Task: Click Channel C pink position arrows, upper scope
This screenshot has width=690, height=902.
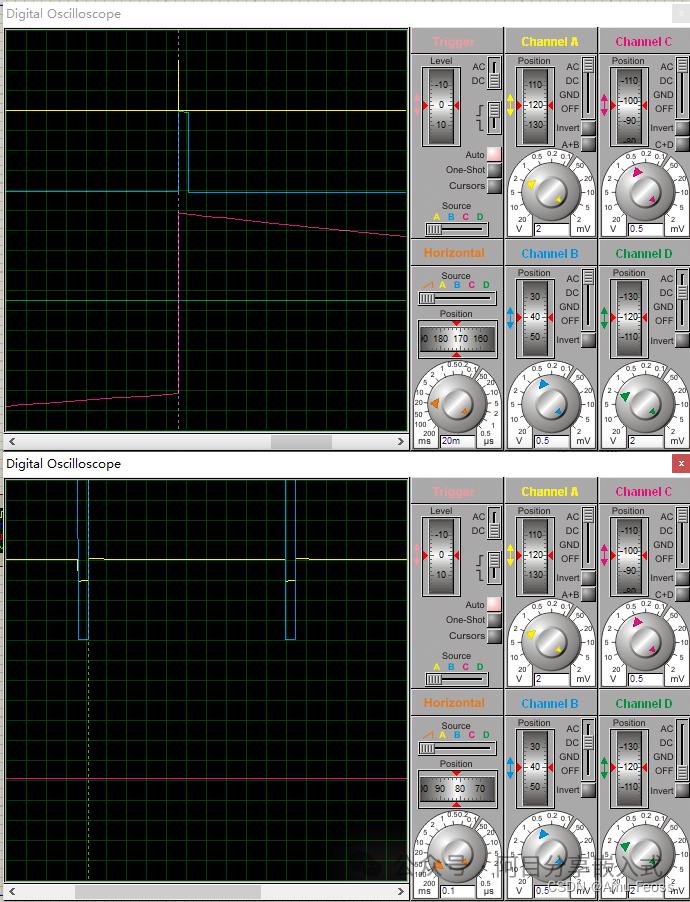Action: point(604,105)
